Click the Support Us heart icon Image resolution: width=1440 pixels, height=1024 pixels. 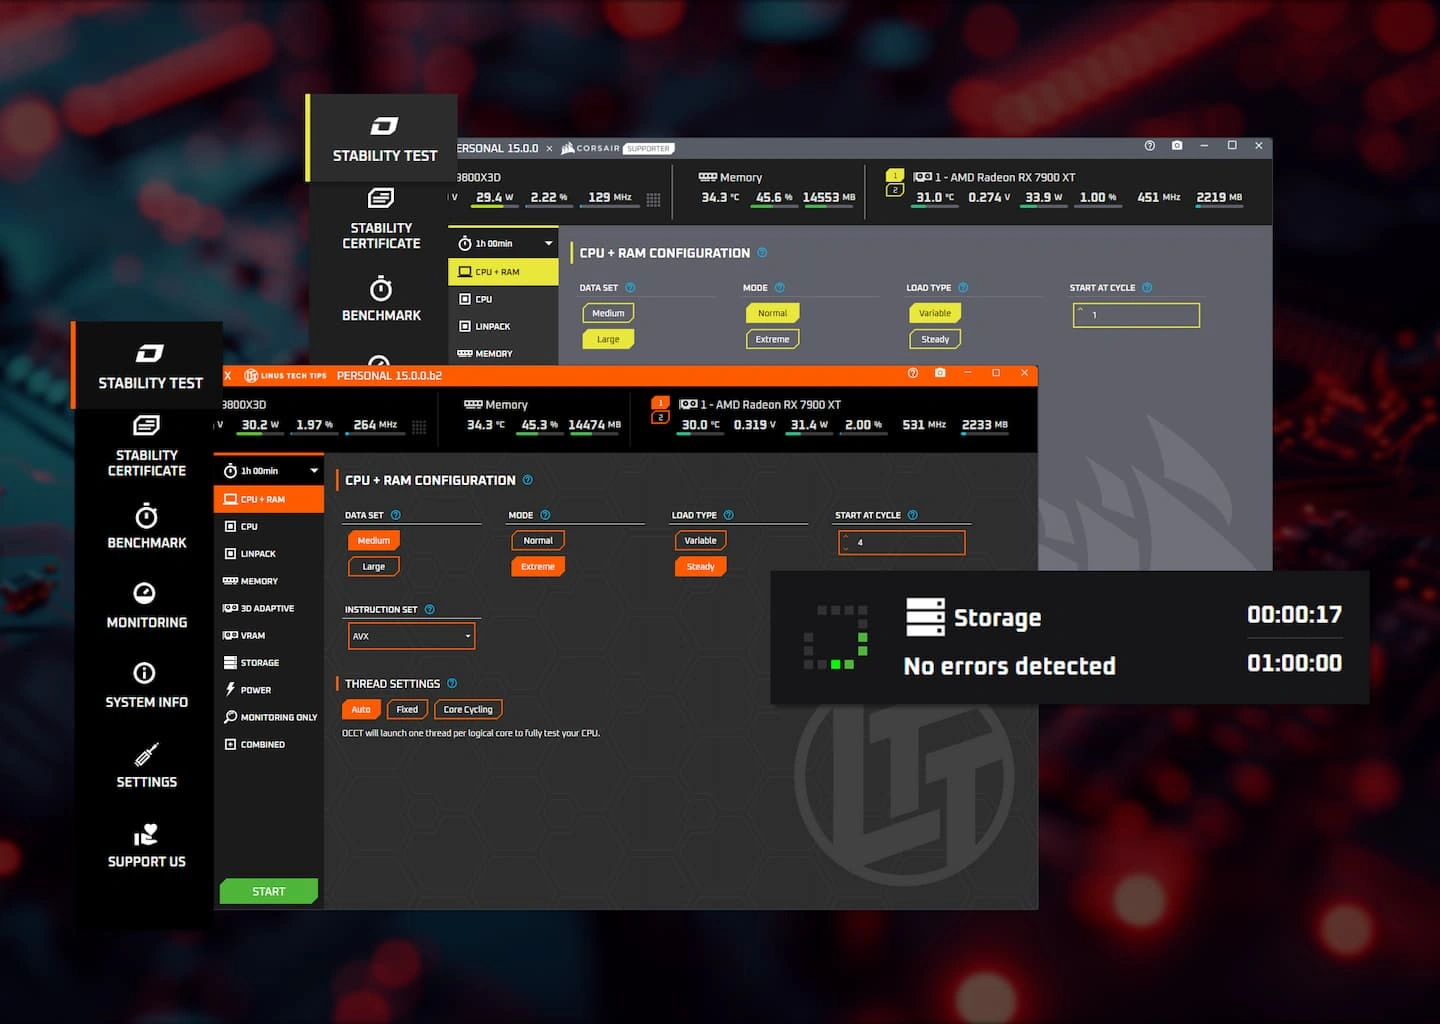pos(146,834)
